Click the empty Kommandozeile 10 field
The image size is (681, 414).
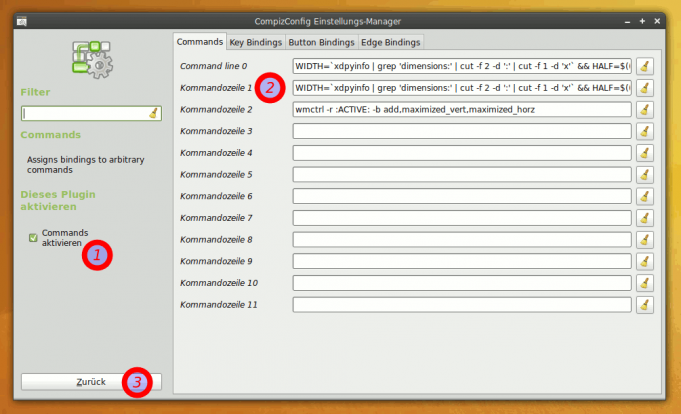point(461,283)
